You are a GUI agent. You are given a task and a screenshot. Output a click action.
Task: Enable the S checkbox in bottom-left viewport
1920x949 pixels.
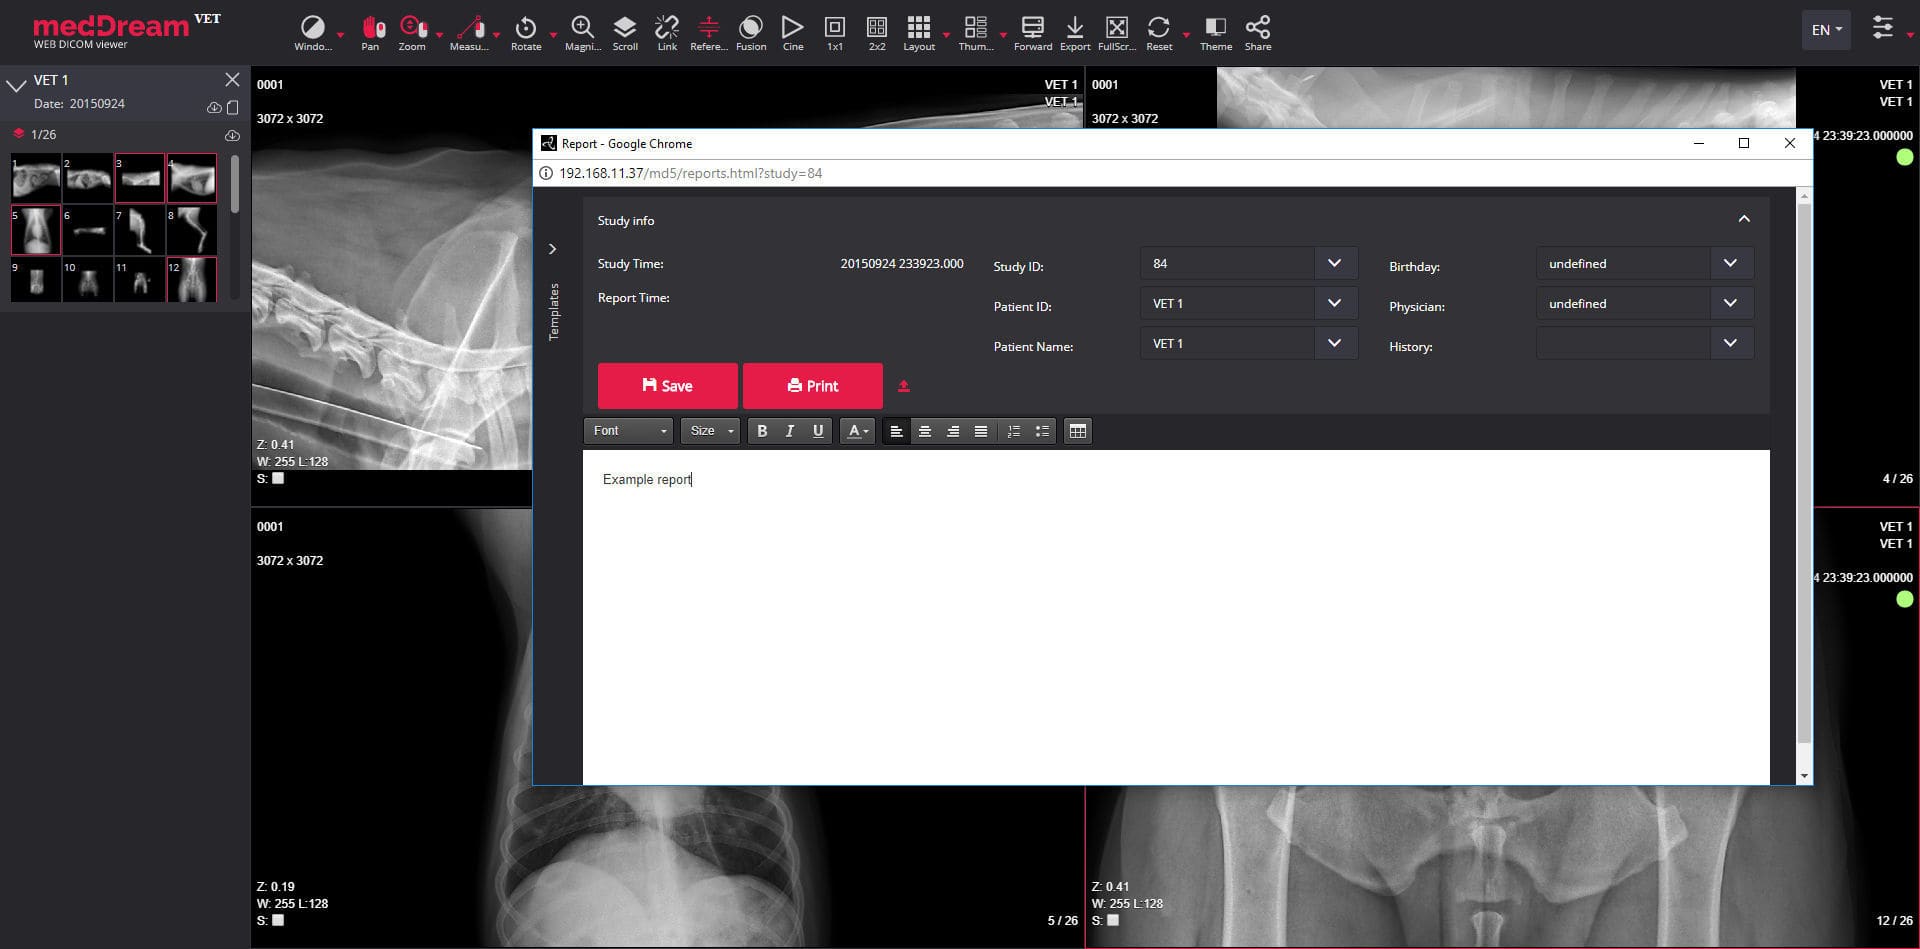pos(278,920)
